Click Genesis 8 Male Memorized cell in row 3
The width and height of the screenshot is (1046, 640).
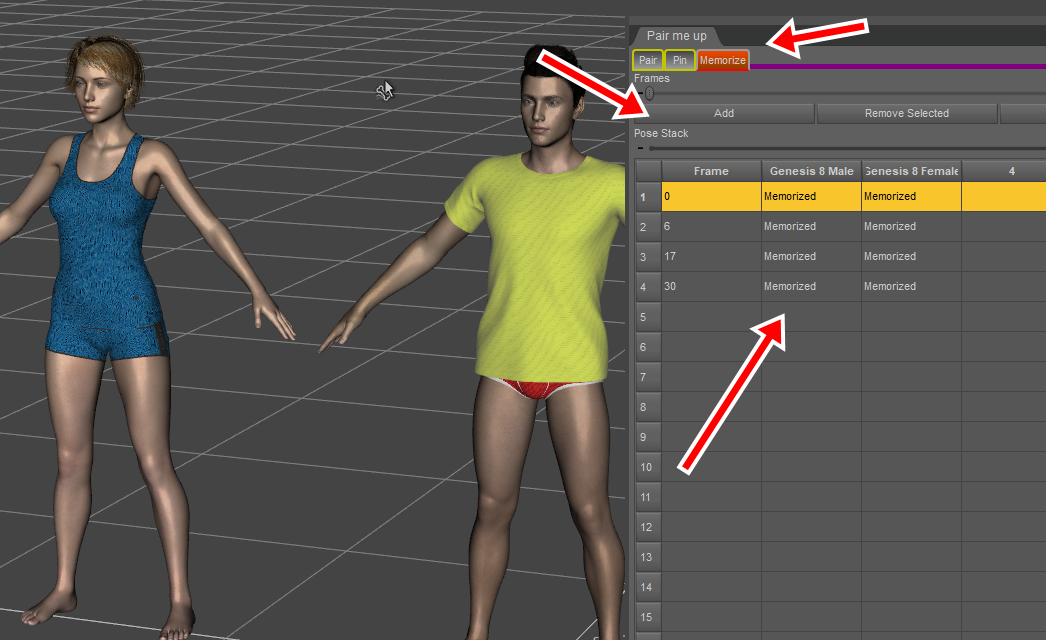pos(811,256)
